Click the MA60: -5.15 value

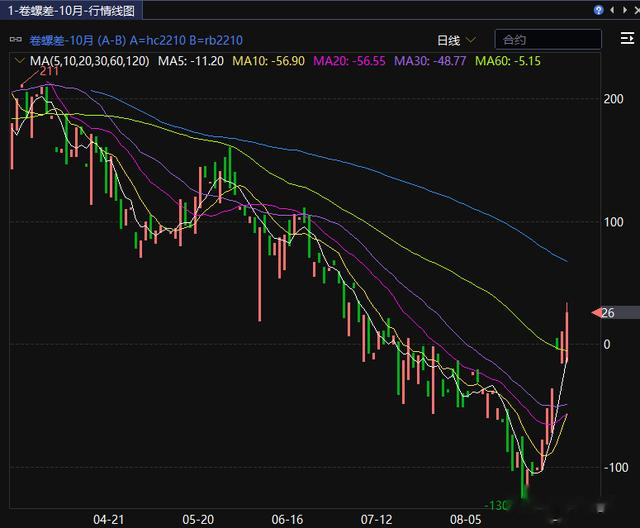[508, 61]
